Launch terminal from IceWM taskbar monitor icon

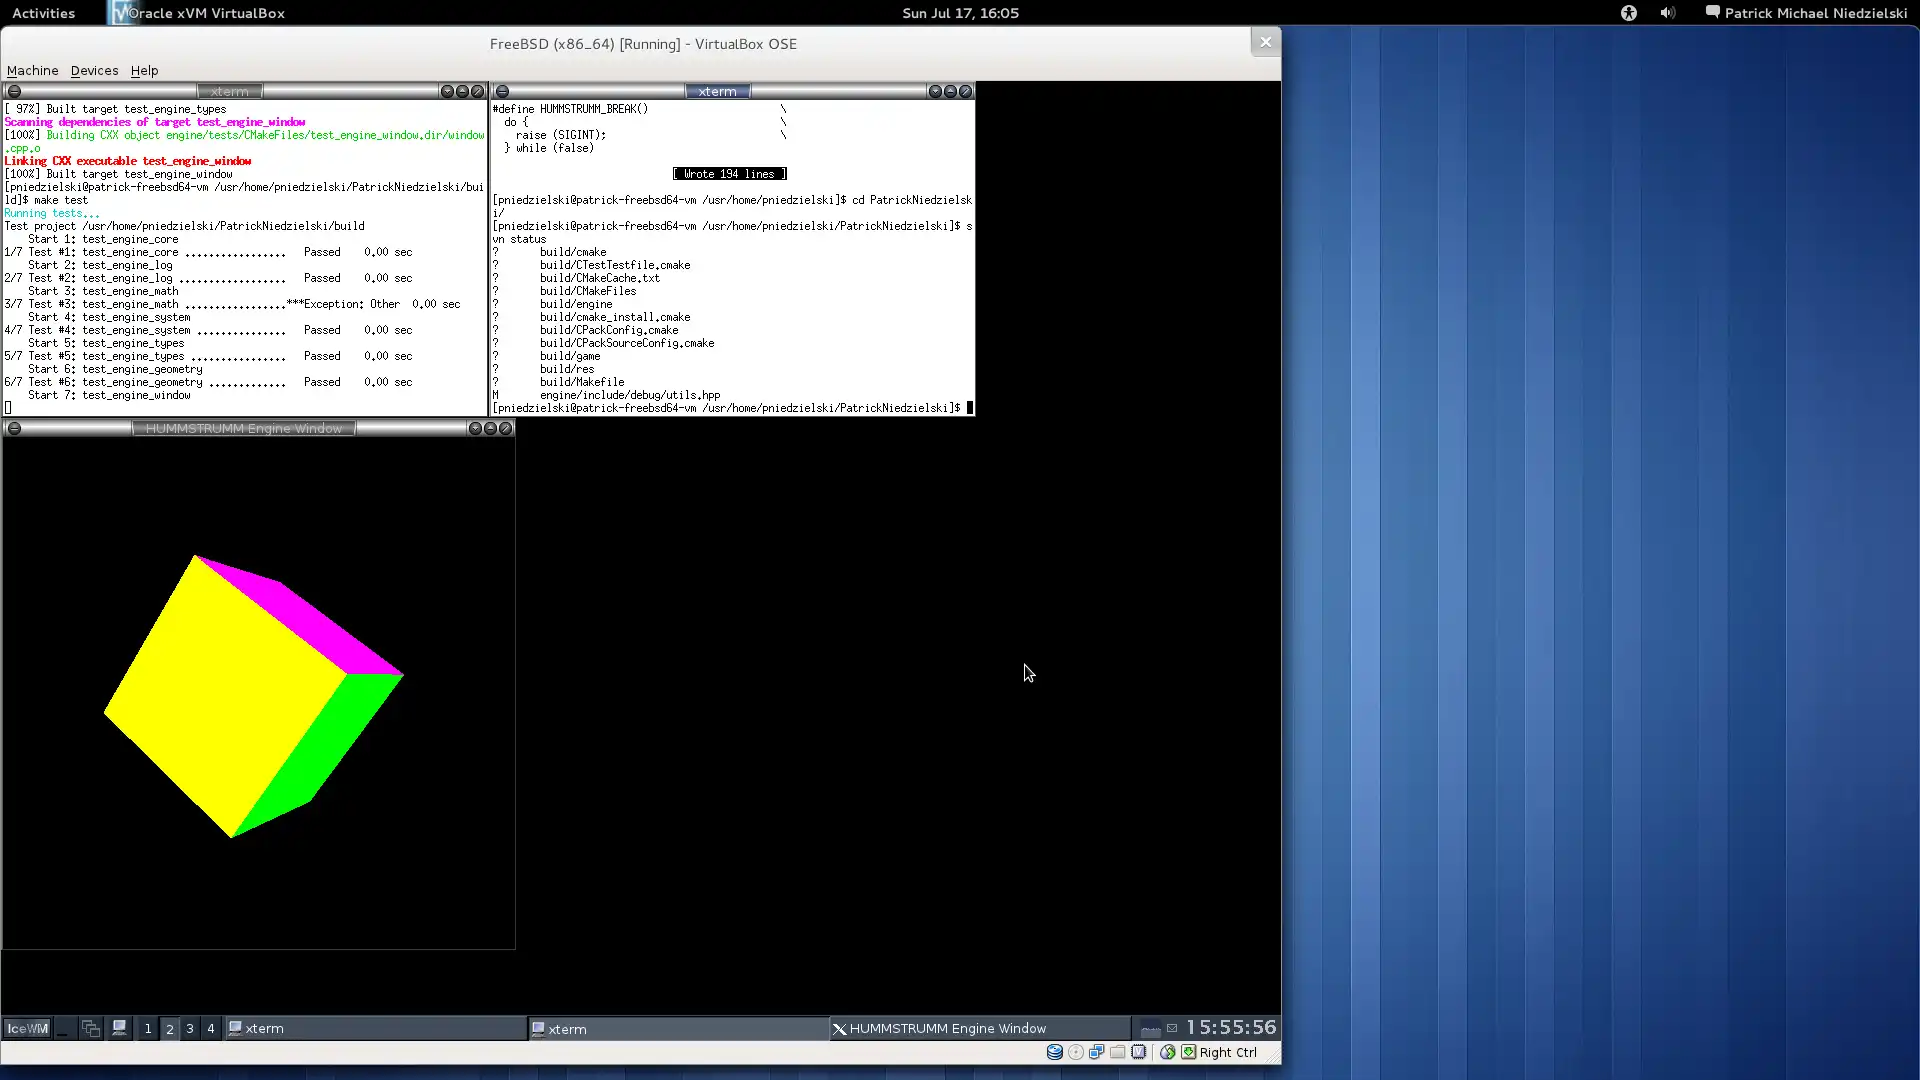pyautogui.click(x=119, y=1028)
